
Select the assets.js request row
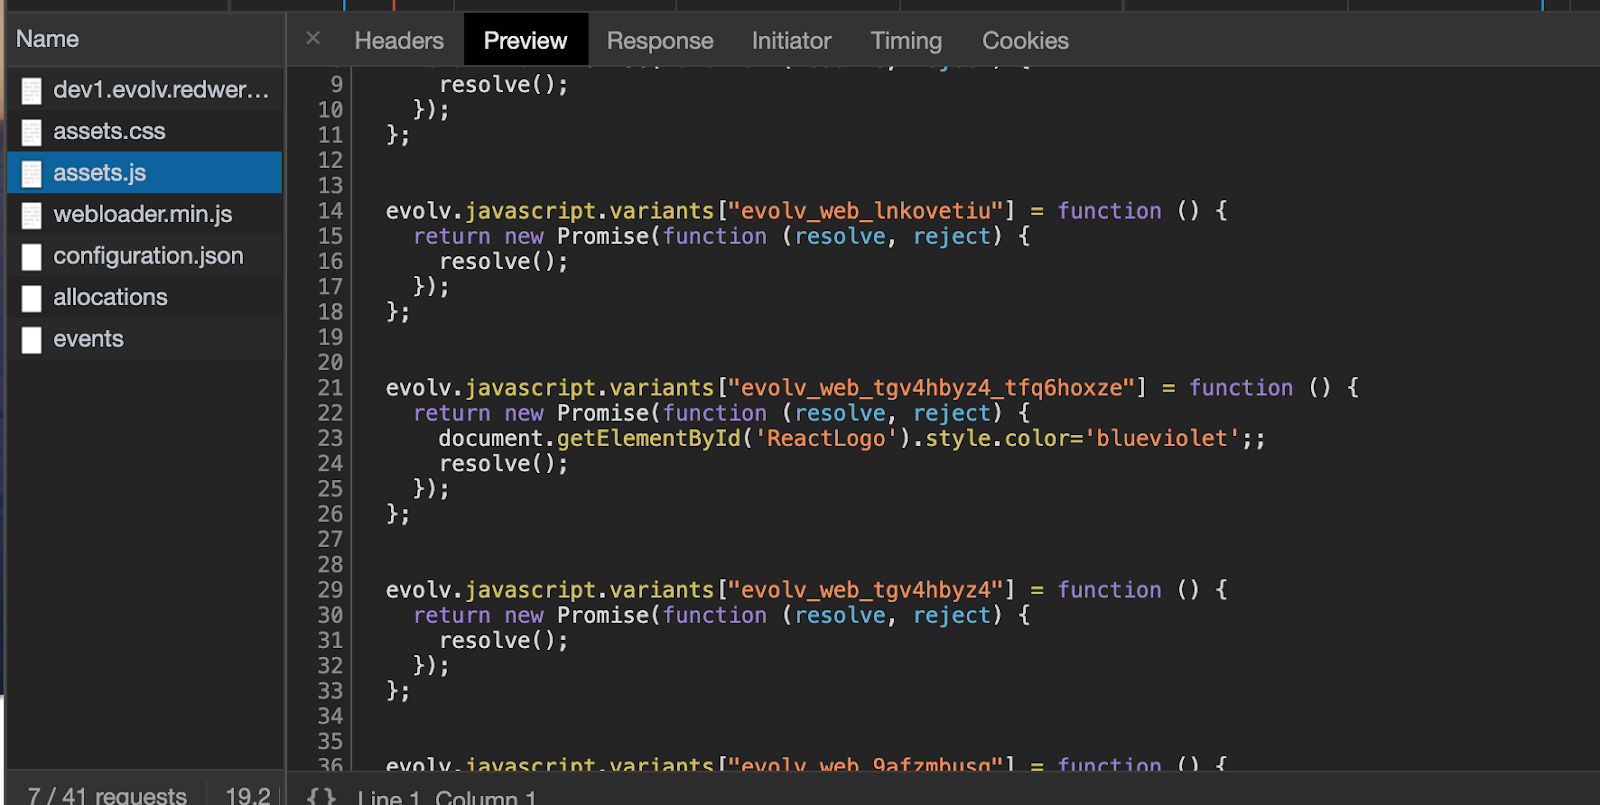pyautogui.click(x=145, y=172)
